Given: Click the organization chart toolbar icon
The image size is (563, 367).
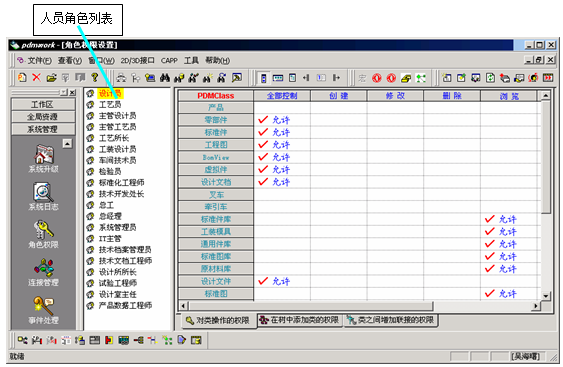Looking at the screenshot, I should pos(121,78).
